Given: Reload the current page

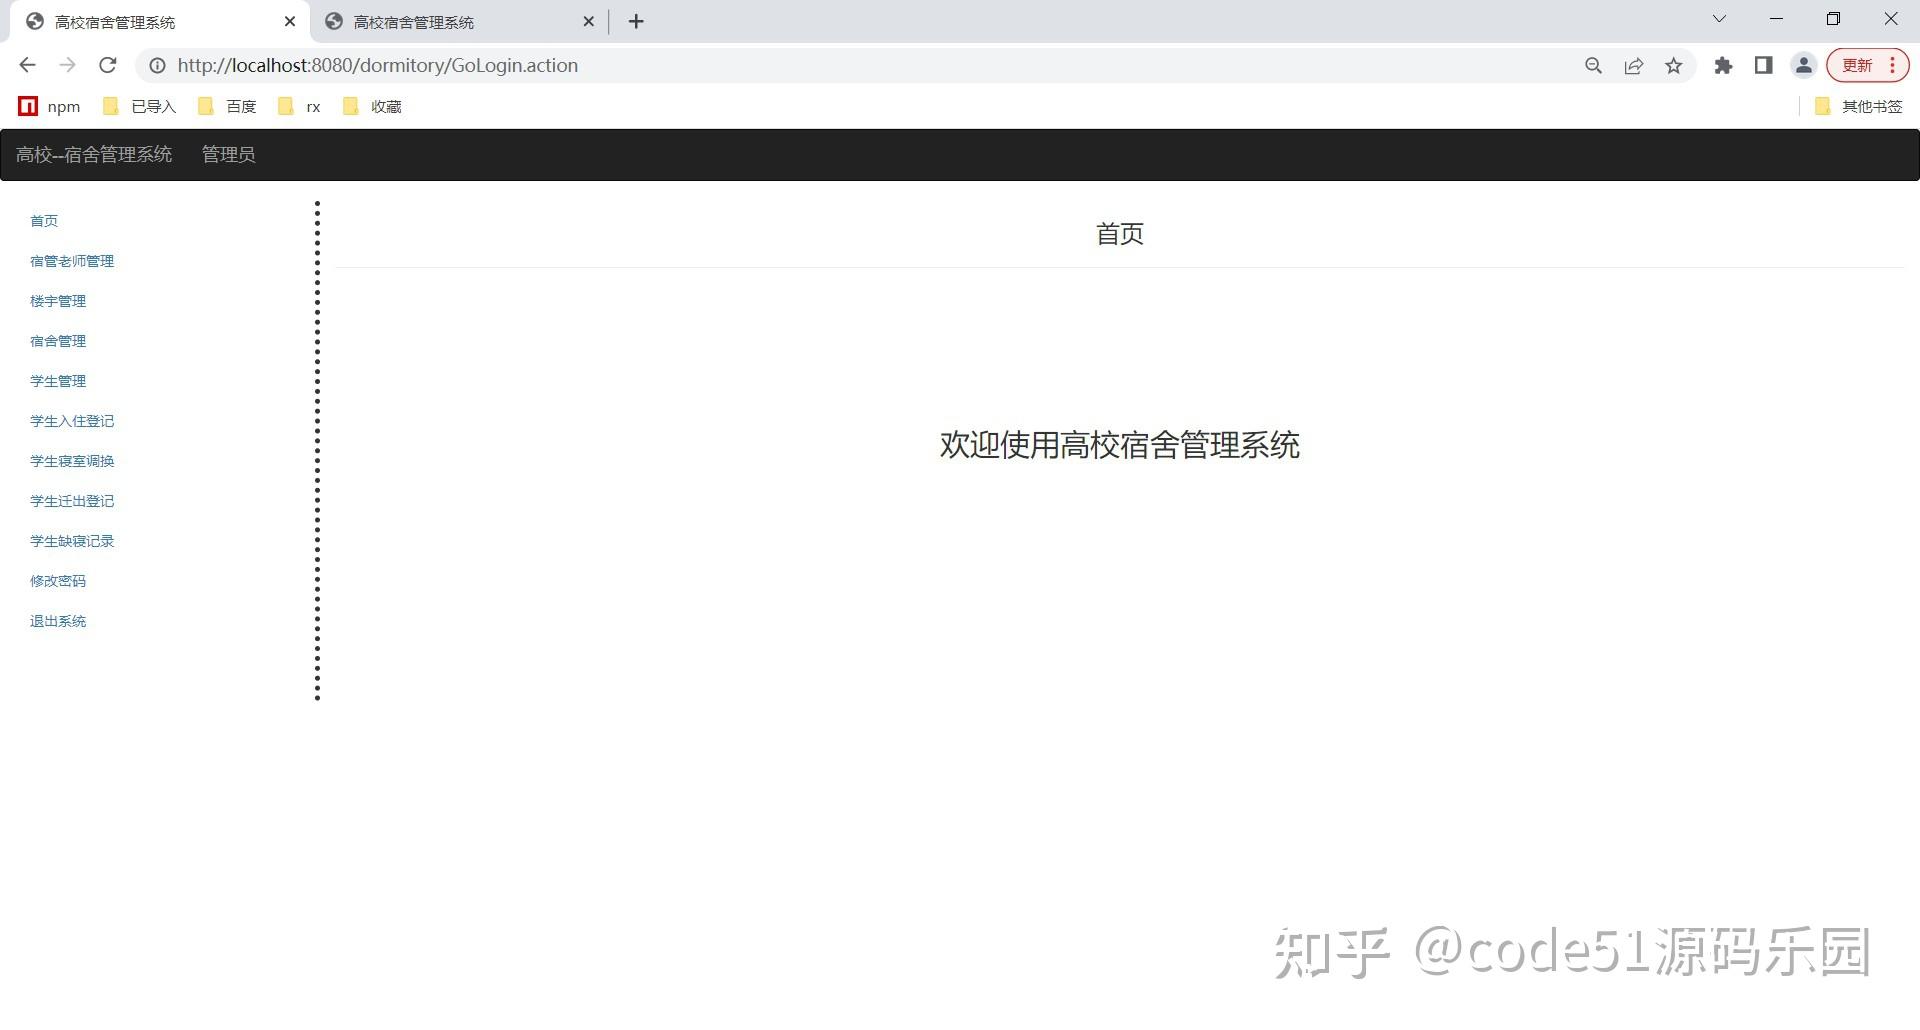Looking at the screenshot, I should [108, 65].
